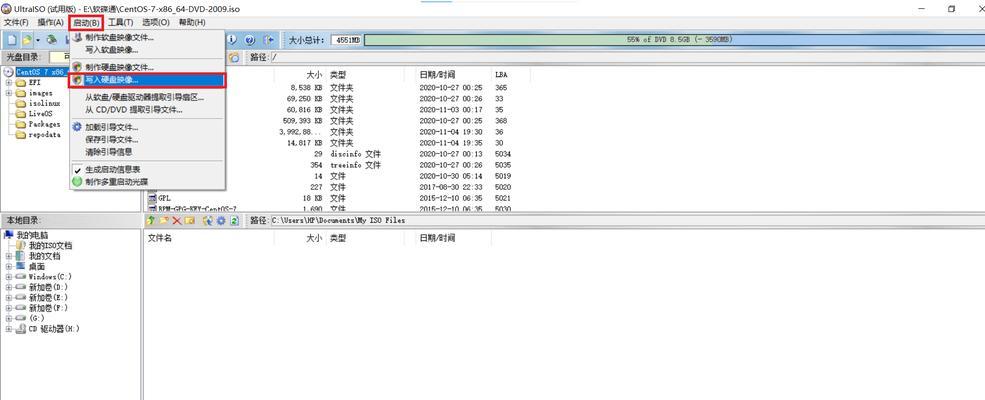
Task: Click the 55% of DVD capacity bar
Action: [x=674, y=40]
